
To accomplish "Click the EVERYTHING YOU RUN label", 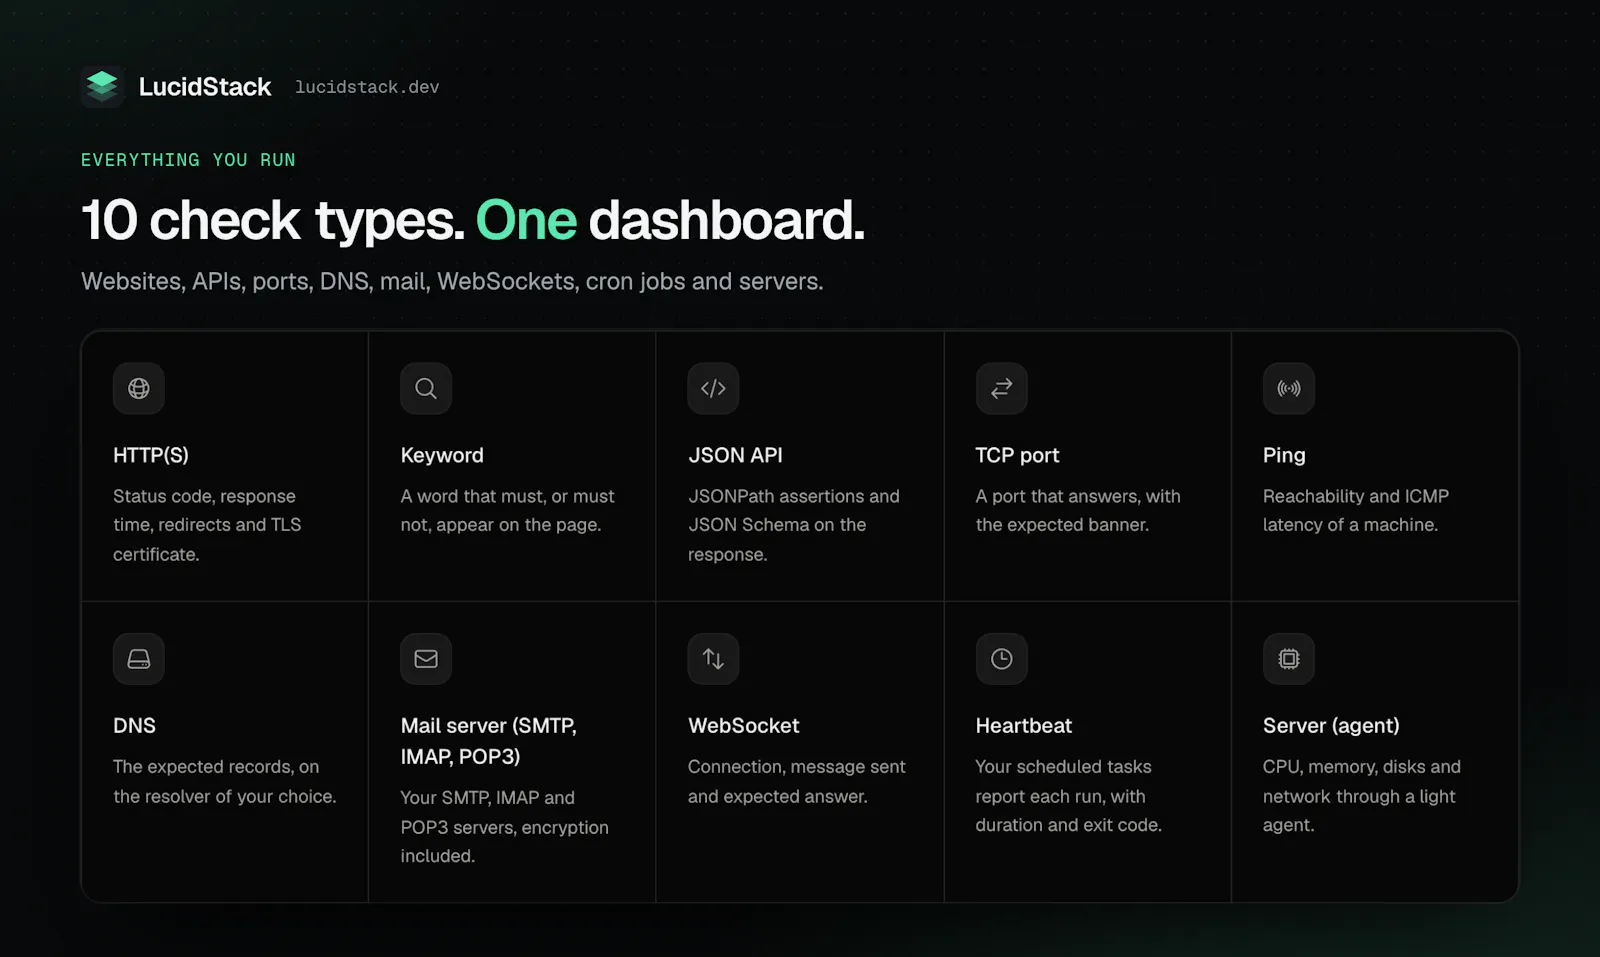I will click(x=188, y=160).
